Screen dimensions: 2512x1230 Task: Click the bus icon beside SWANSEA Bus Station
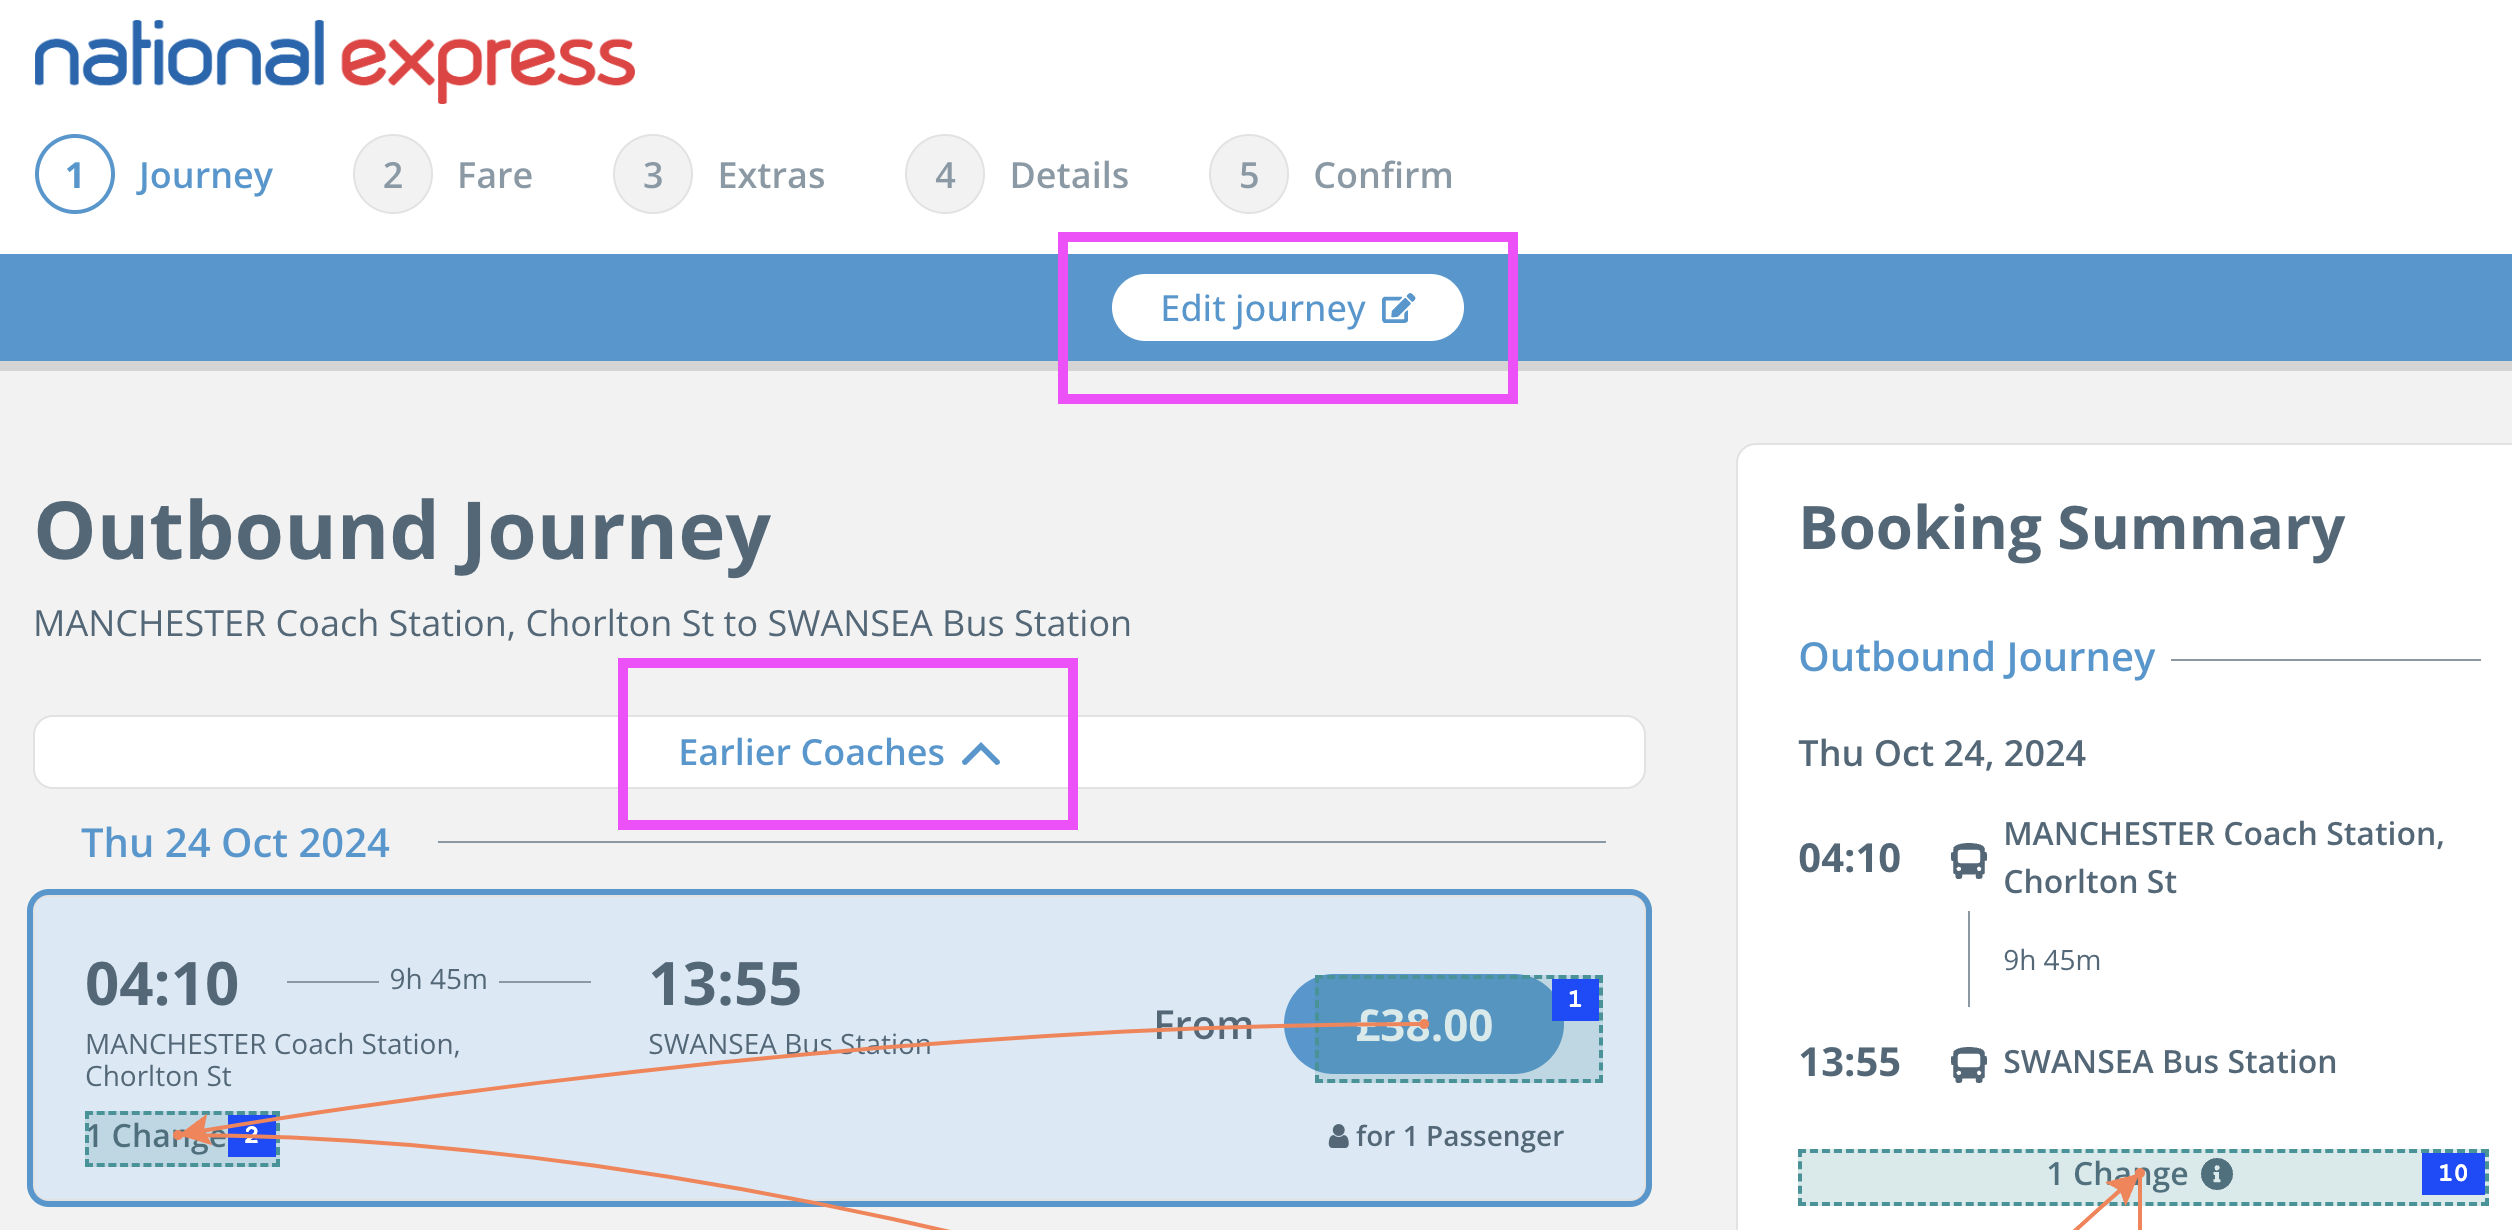tap(1968, 1063)
